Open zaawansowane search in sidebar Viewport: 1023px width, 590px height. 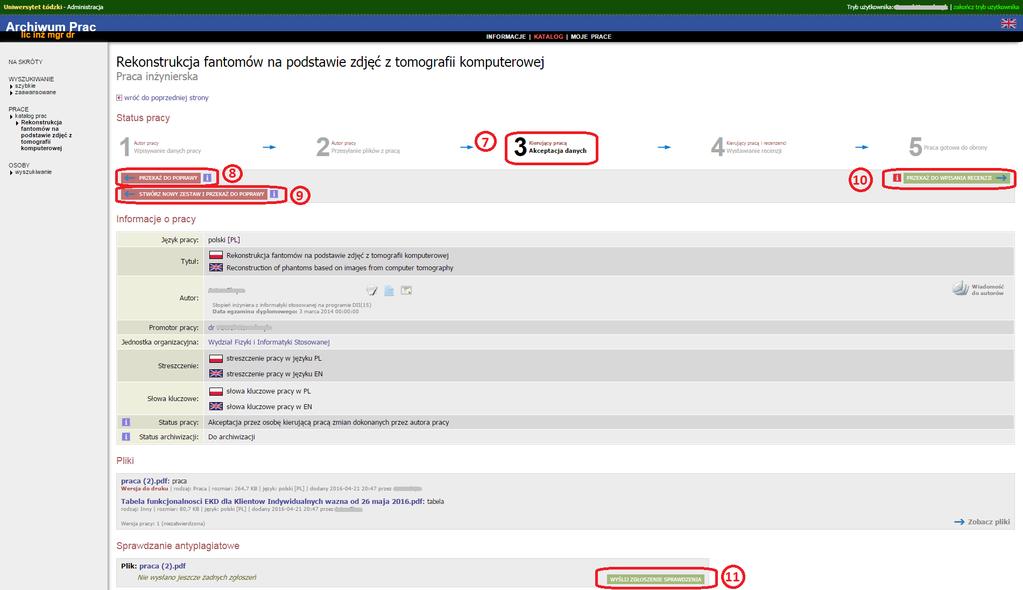35,92
